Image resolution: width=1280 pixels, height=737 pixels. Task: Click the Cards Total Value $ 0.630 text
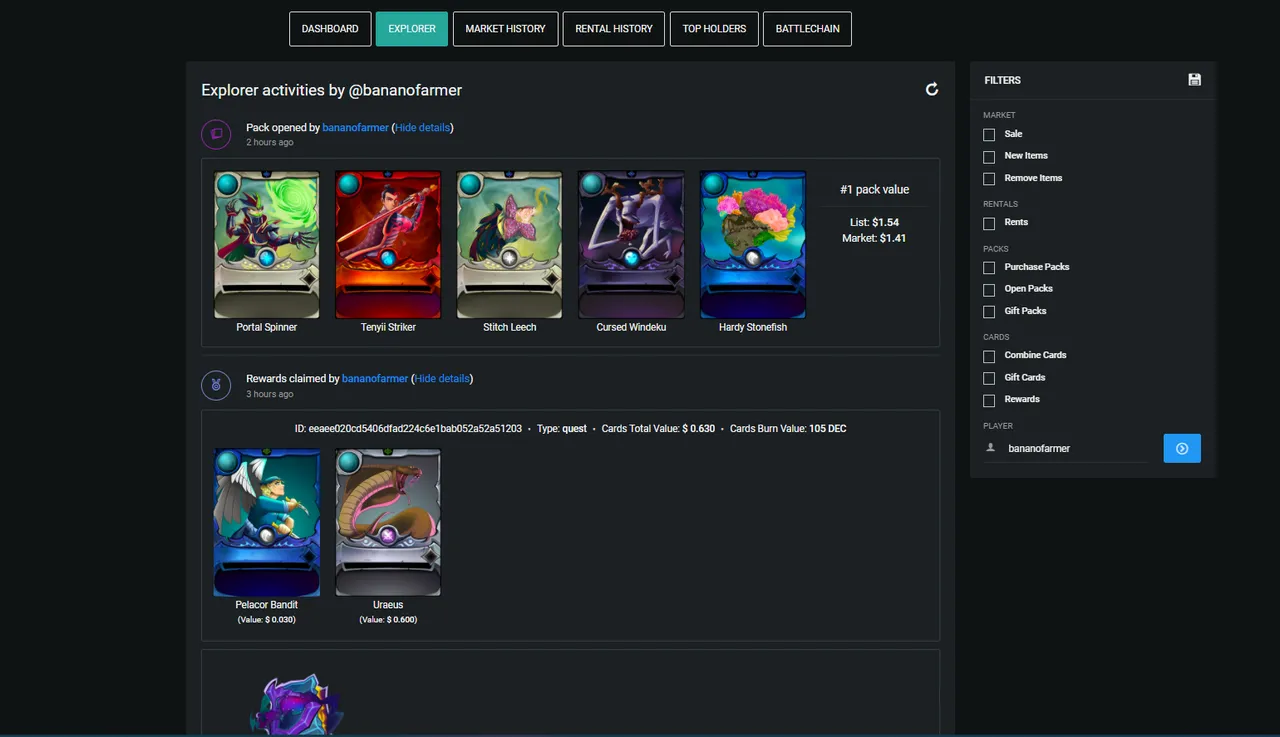658,429
